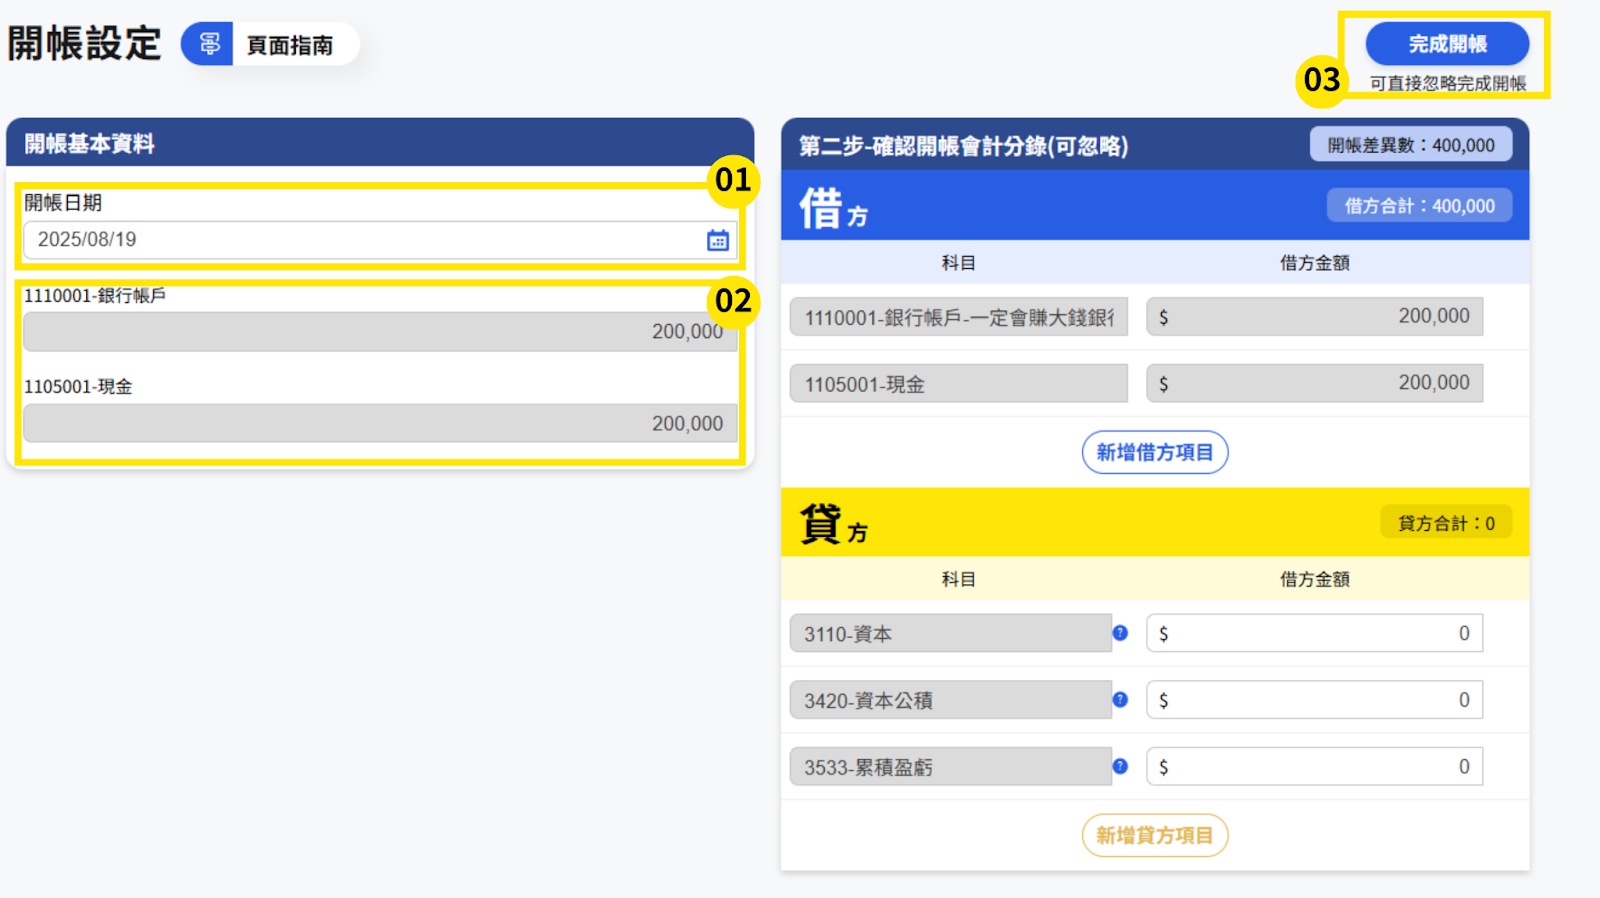Click the 科目 column header under 借方
1600x898 pixels.
click(958, 263)
